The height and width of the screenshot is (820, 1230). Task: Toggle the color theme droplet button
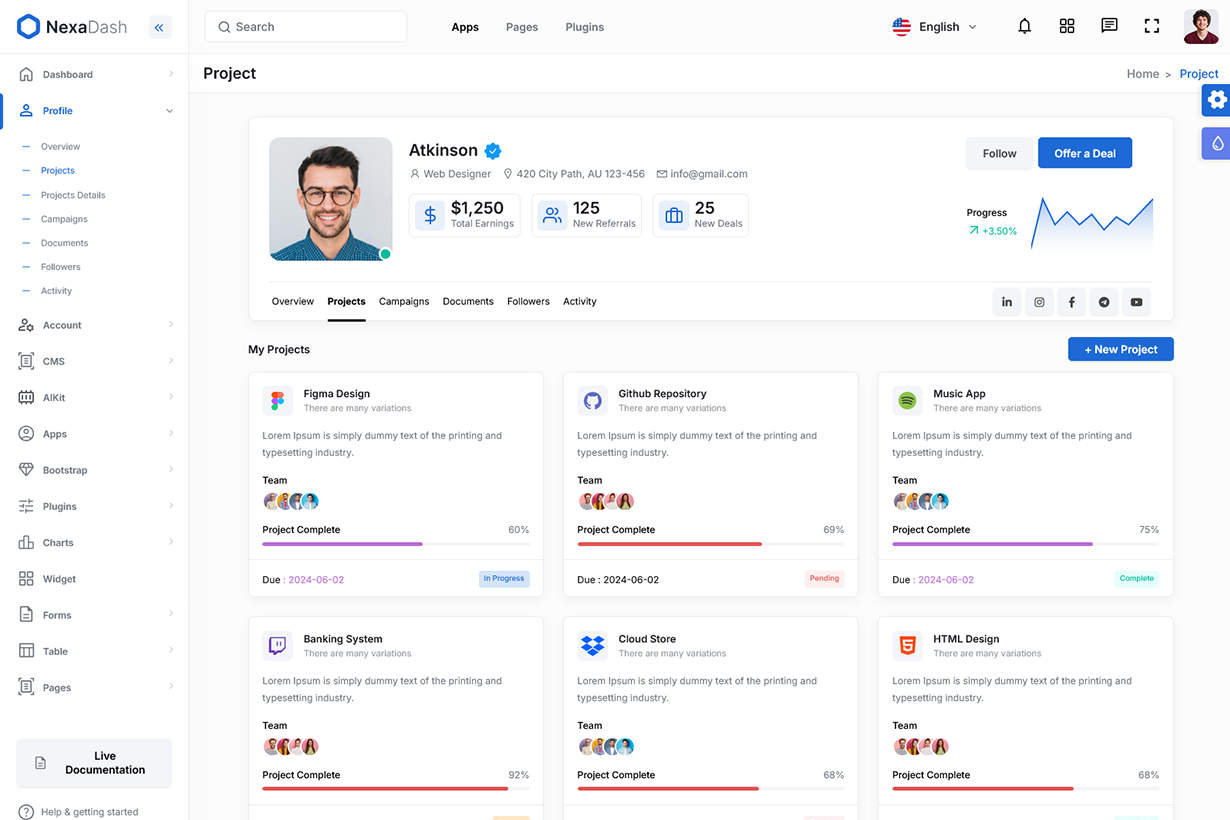[1216, 143]
